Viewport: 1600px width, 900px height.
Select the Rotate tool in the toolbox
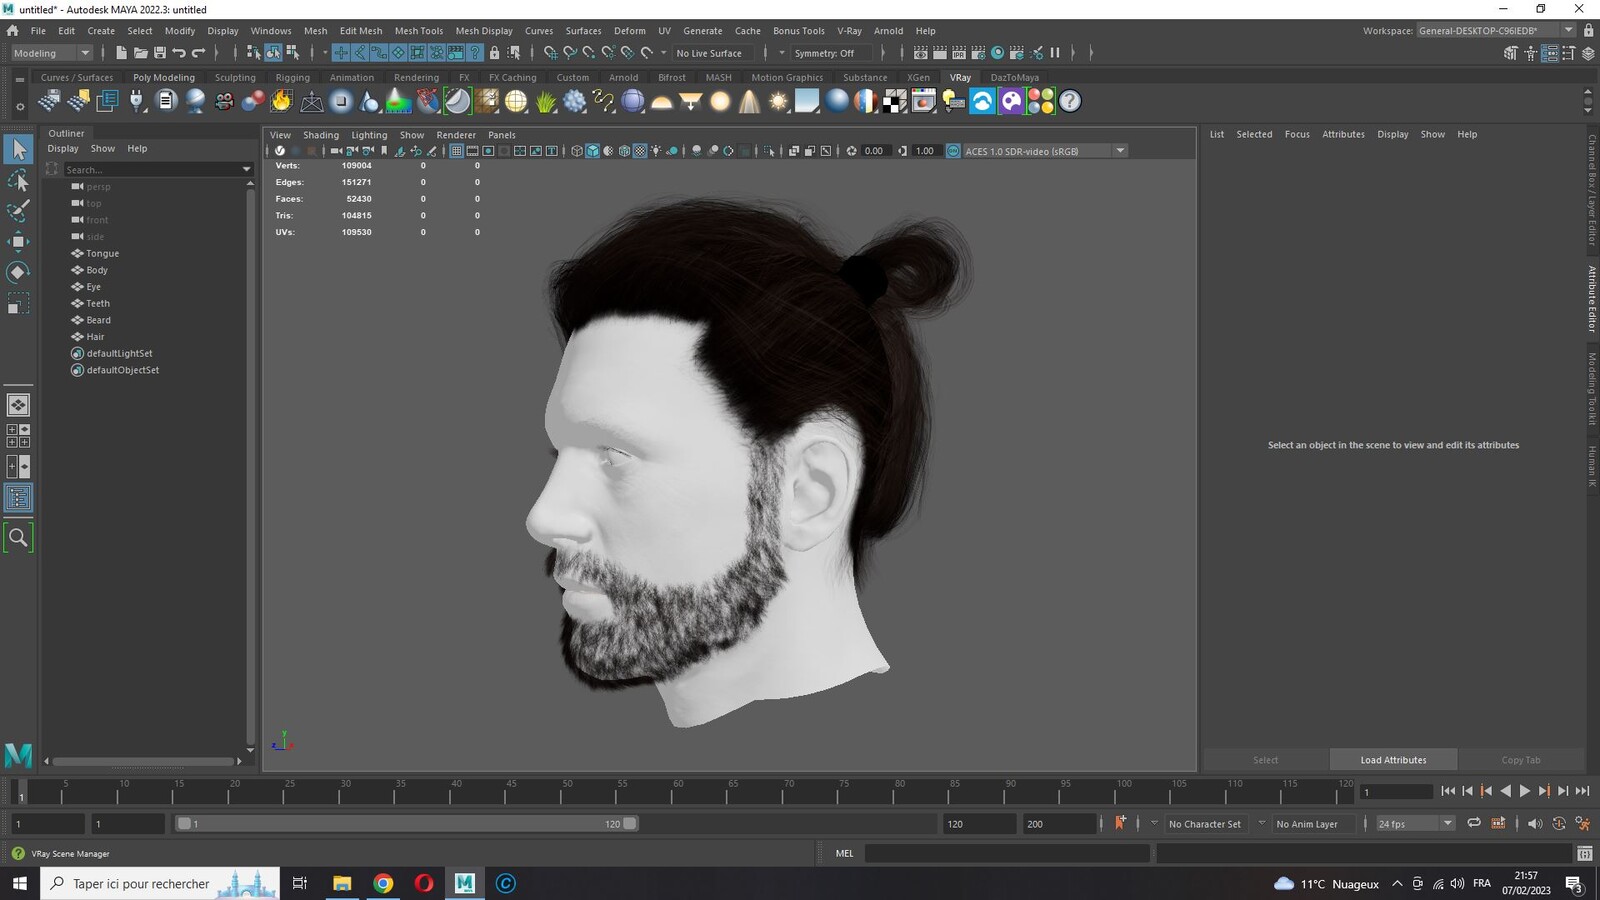coord(18,272)
